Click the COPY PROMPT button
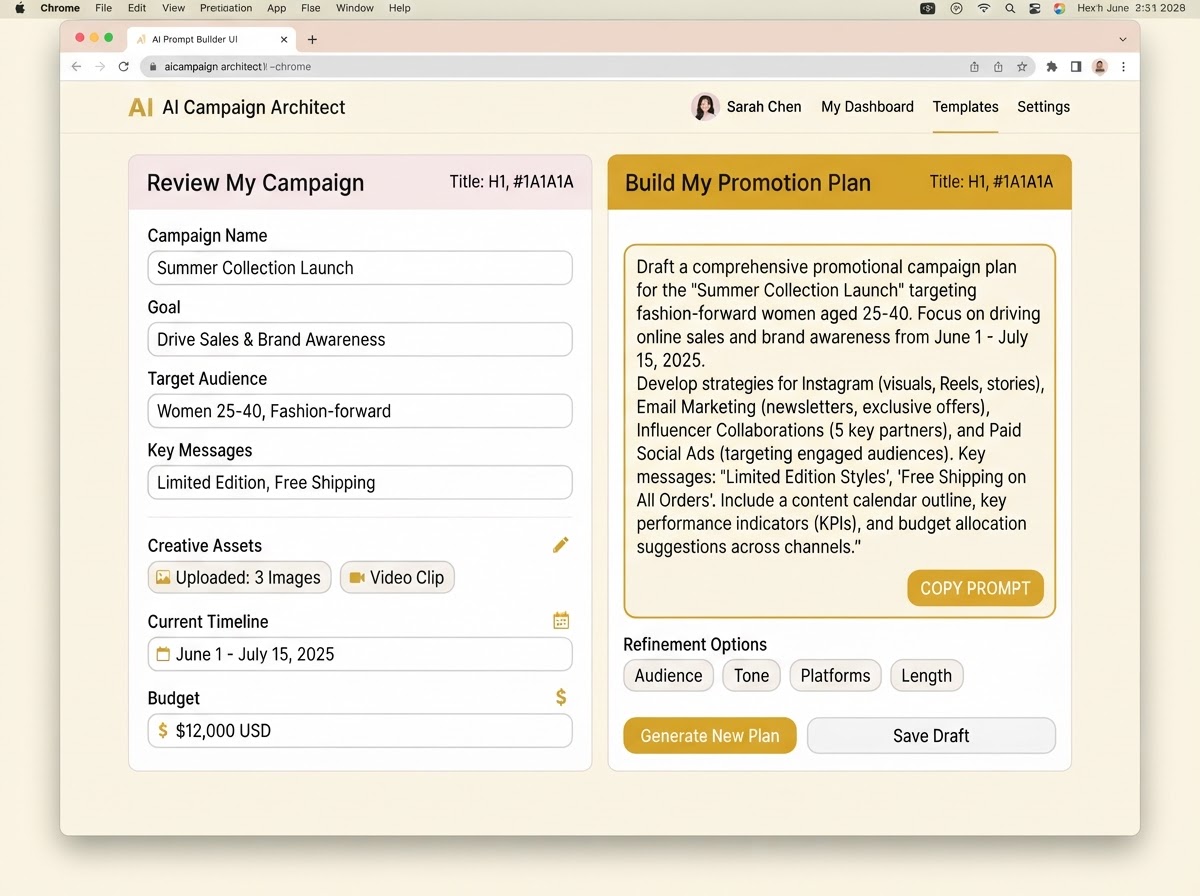Screen dimensions: 1200x896 pyautogui.click(x=975, y=588)
